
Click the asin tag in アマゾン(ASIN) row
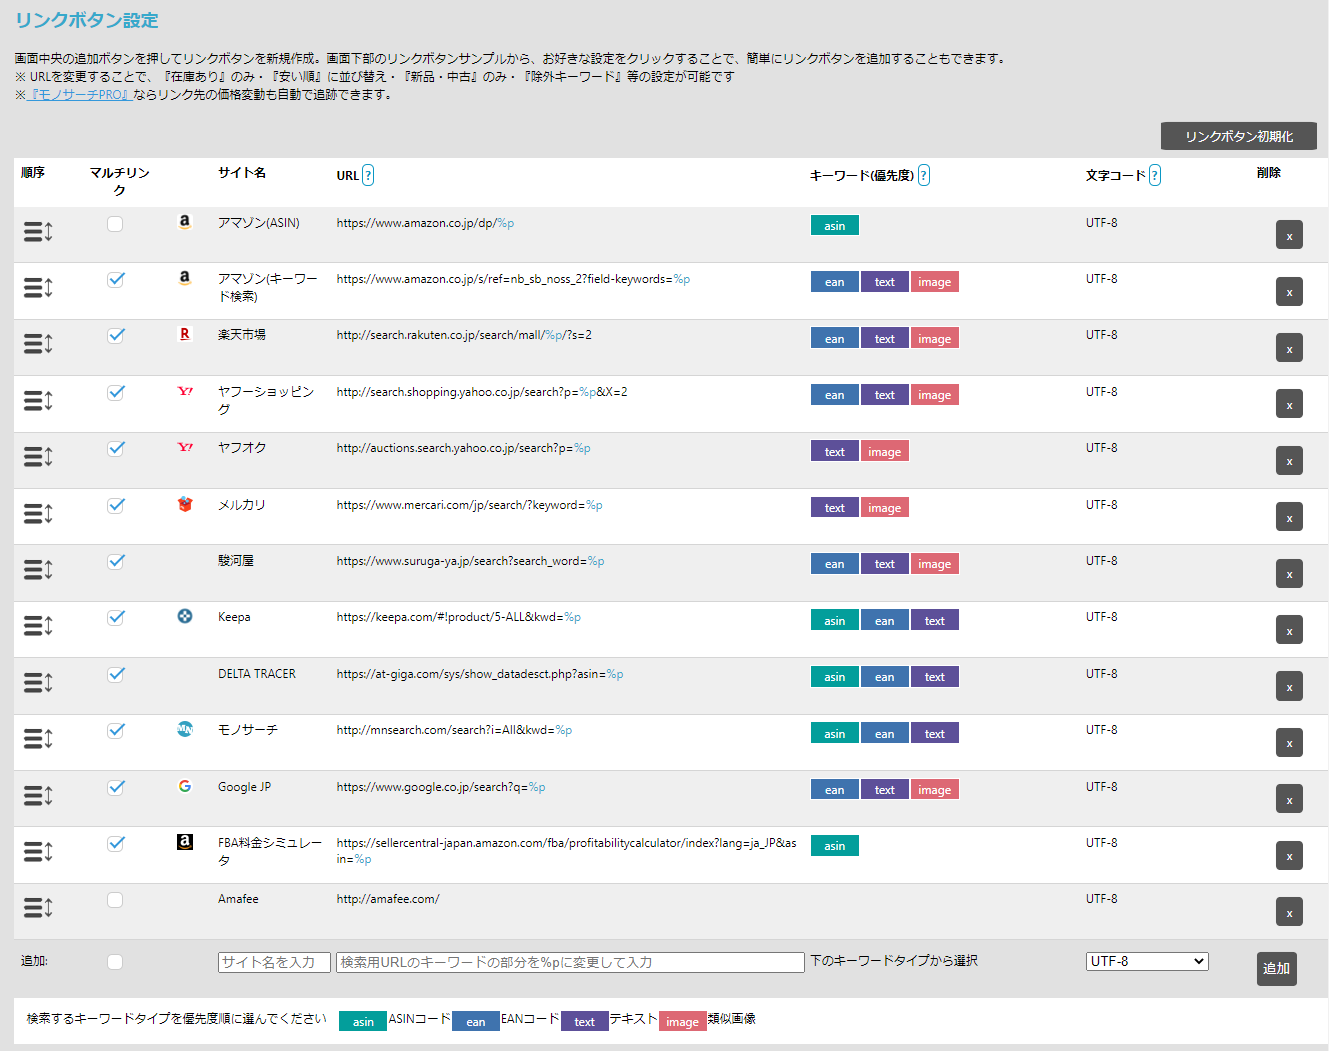pos(835,225)
